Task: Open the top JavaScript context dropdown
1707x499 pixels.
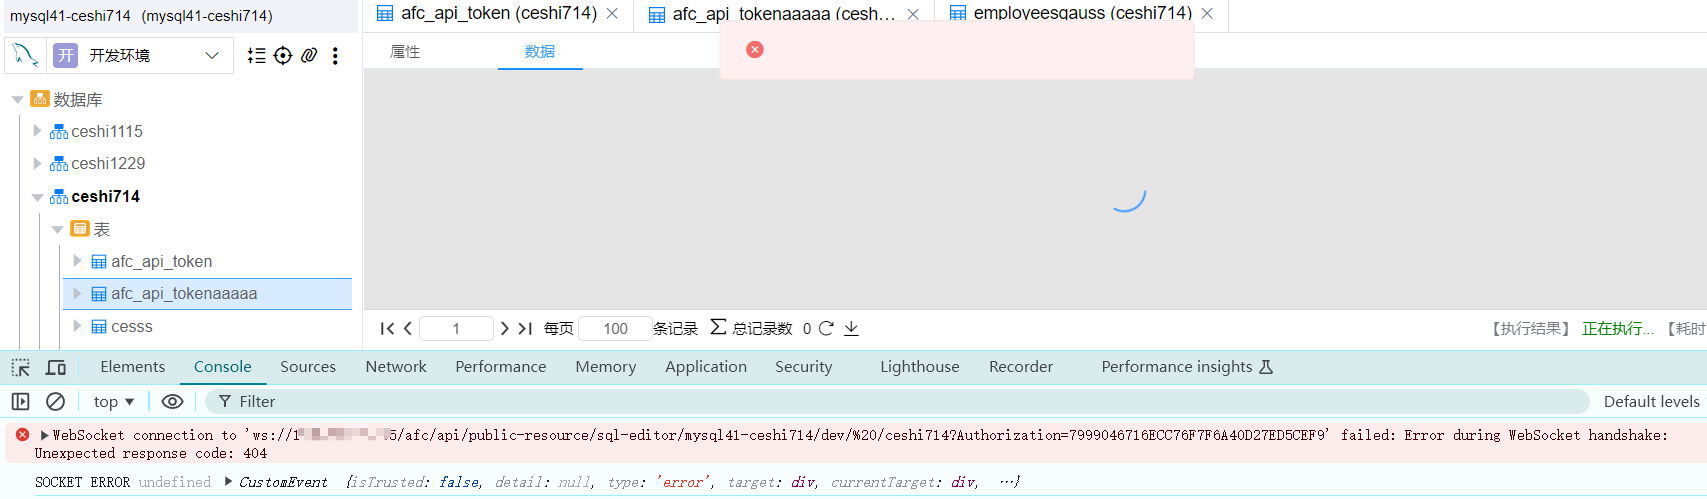Action: point(113,401)
